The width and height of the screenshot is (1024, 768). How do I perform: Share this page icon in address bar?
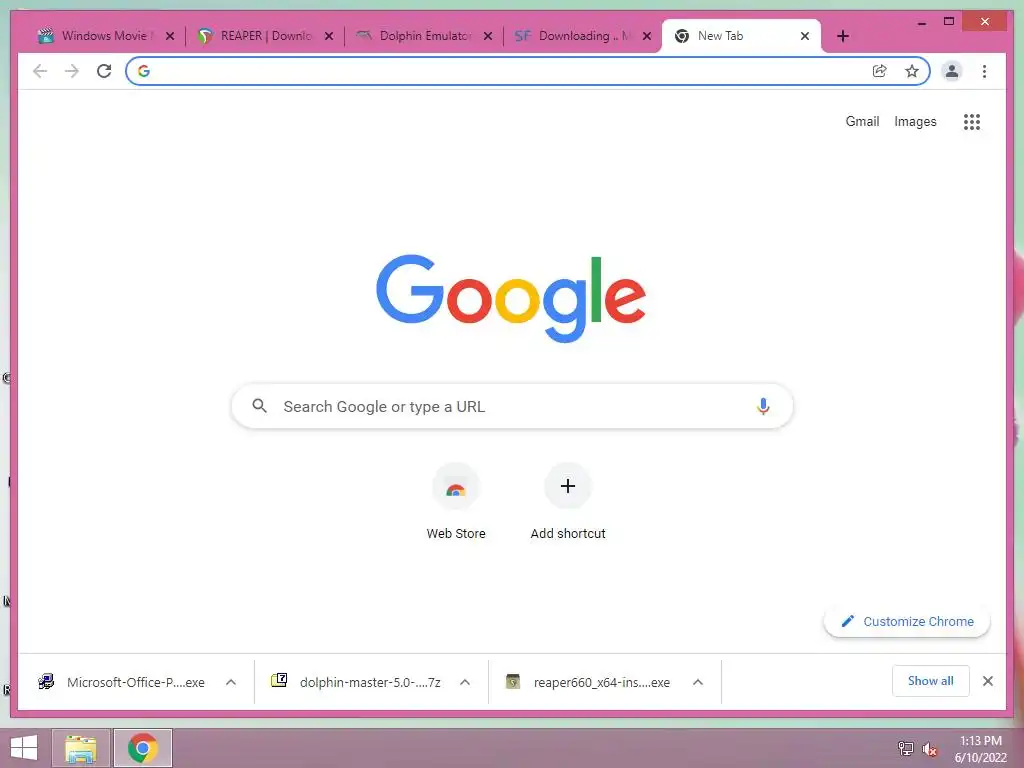tap(880, 71)
